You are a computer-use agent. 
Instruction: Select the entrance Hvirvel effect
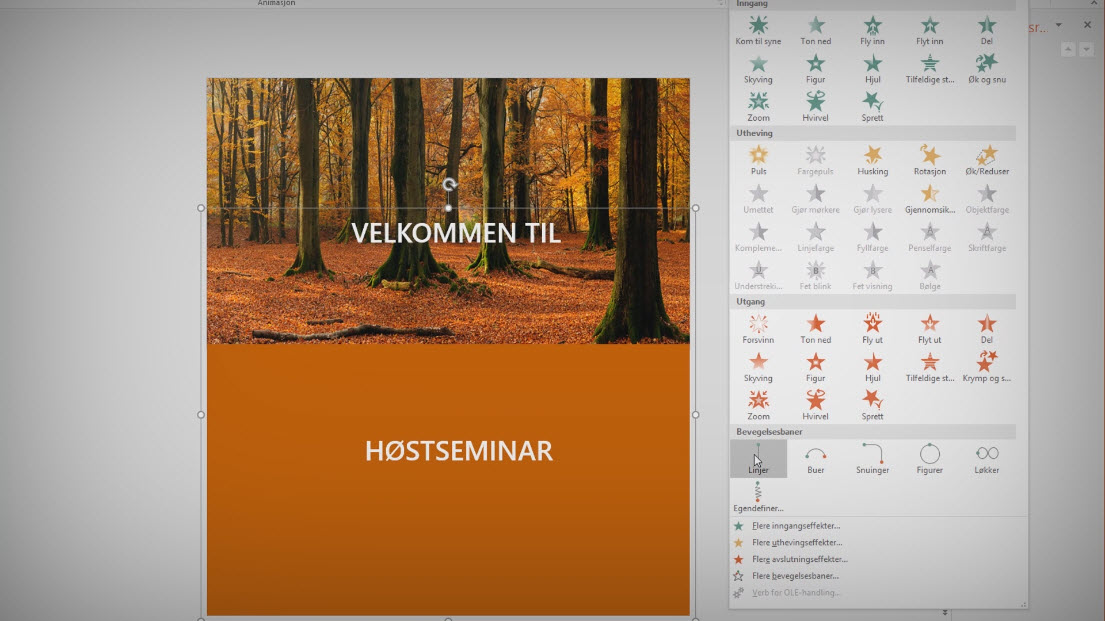click(x=815, y=107)
